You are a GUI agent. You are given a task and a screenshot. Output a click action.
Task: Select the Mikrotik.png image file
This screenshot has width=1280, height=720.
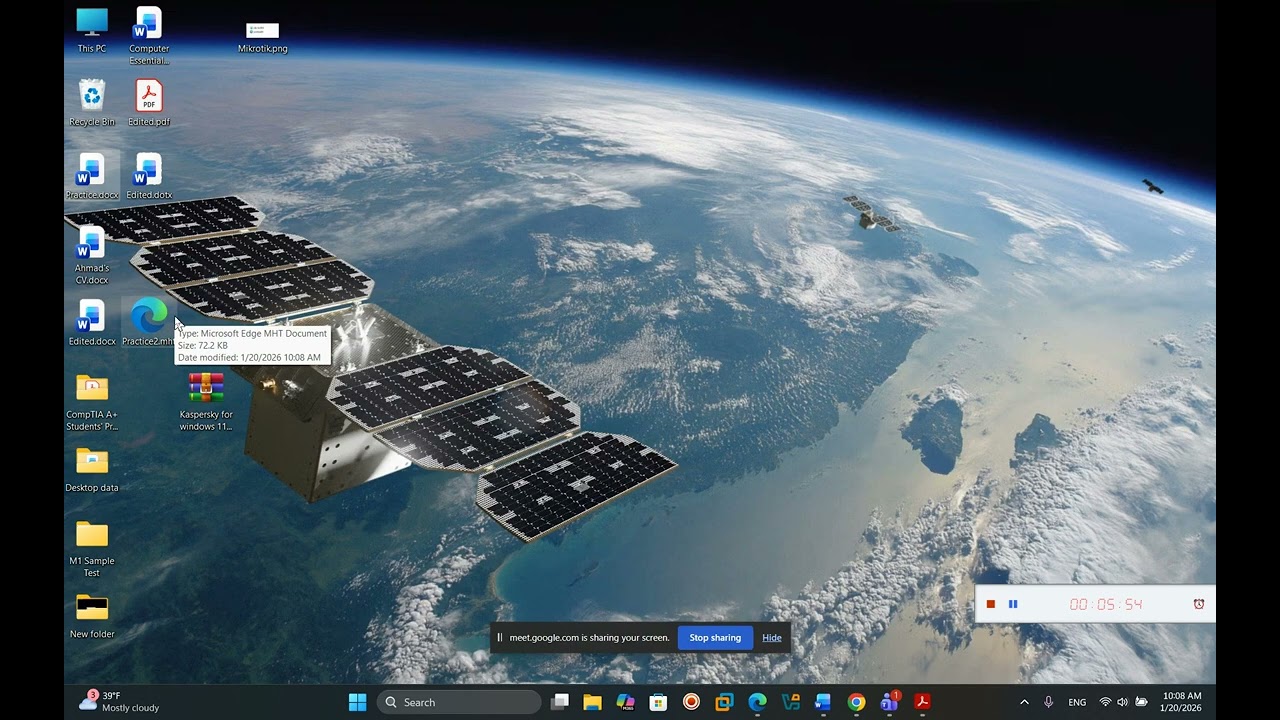[x=263, y=37]
